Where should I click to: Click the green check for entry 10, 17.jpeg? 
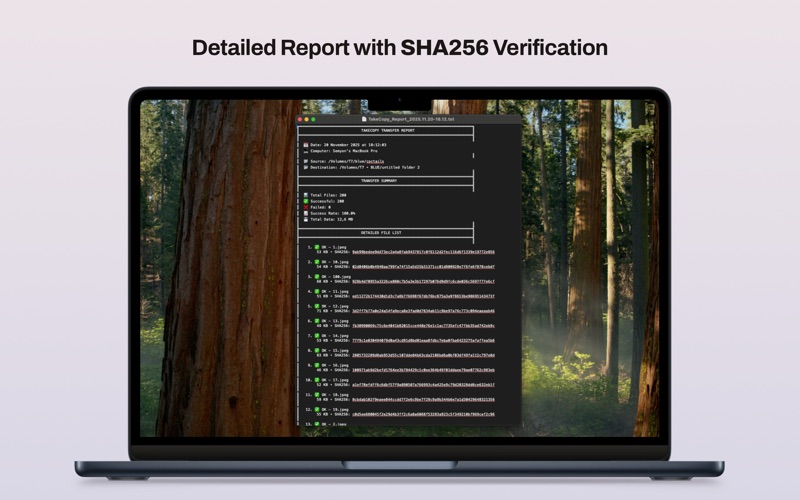click(317, 380)
